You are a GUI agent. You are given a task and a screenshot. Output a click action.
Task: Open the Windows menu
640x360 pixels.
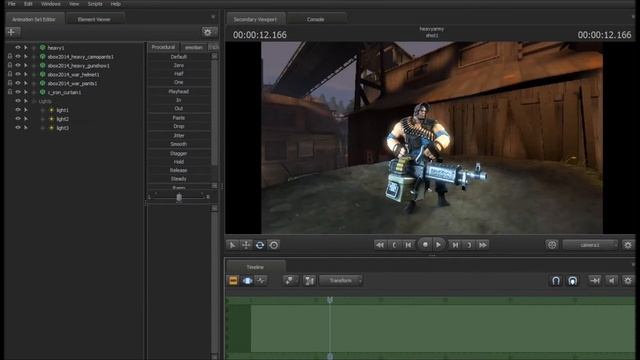51,4
